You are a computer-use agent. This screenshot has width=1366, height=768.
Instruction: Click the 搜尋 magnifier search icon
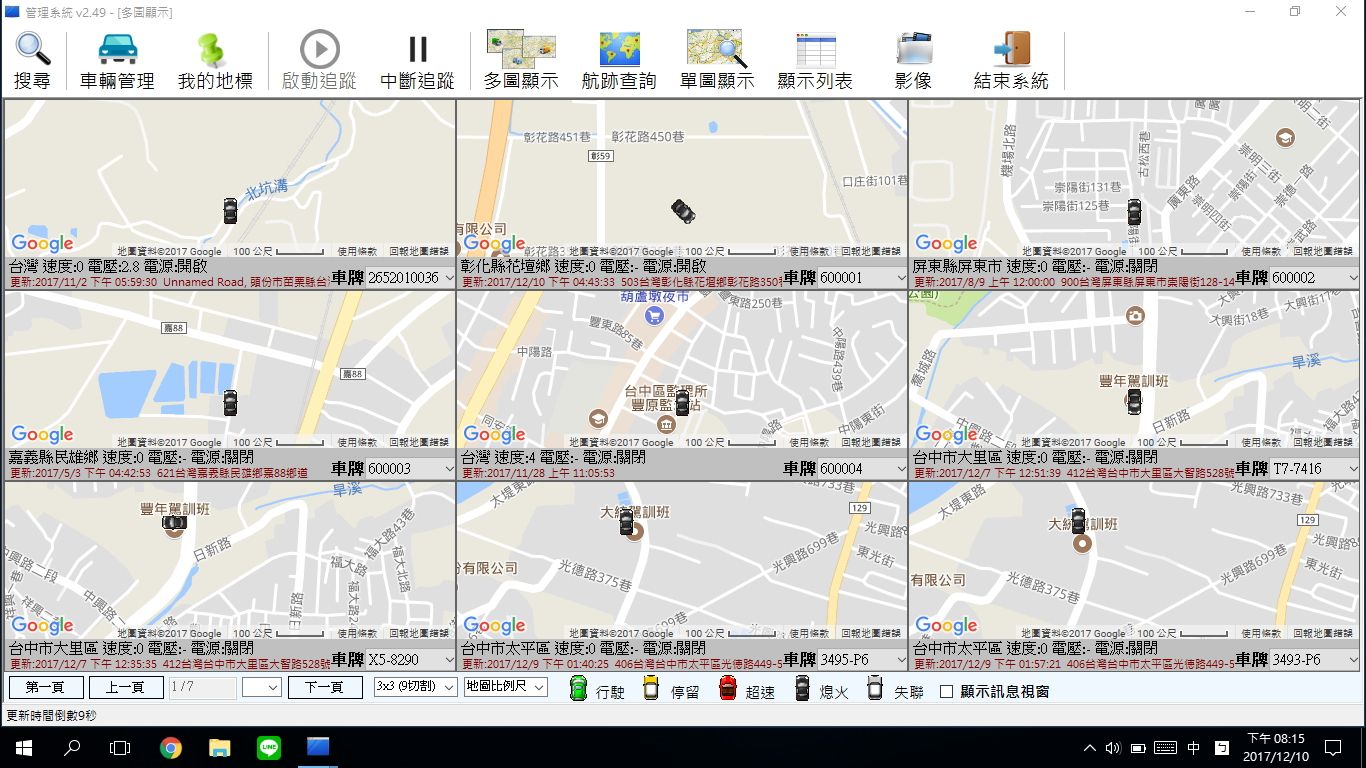point(32,50)
